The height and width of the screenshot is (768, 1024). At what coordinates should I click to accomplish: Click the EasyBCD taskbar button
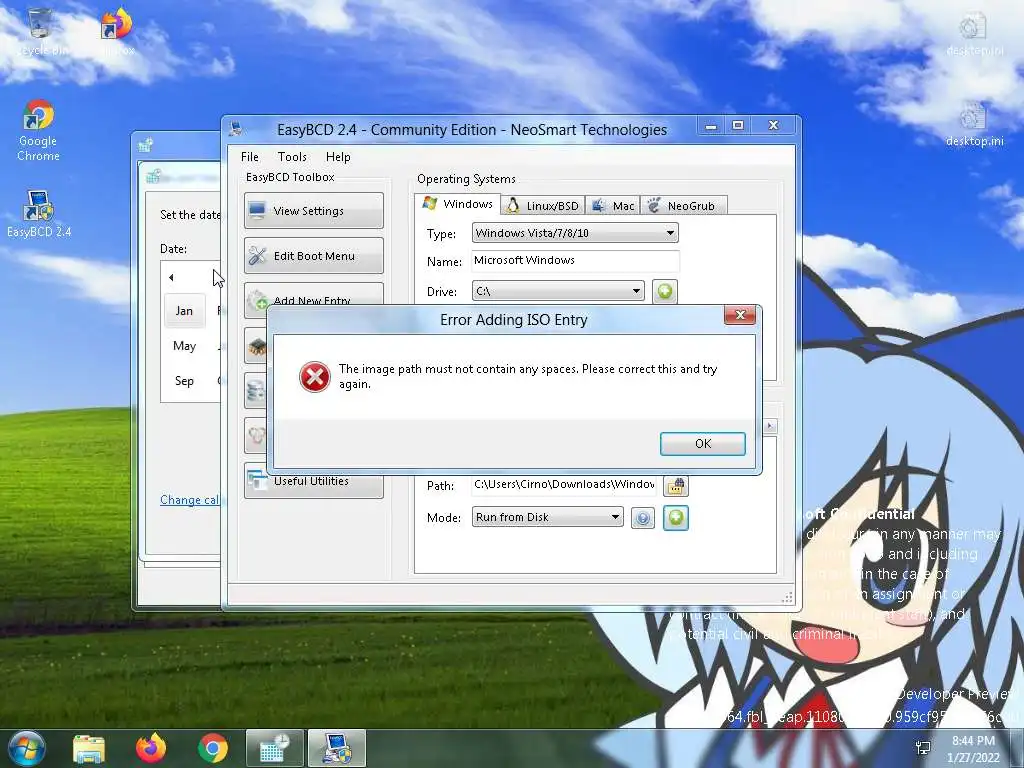click(337, 748)
